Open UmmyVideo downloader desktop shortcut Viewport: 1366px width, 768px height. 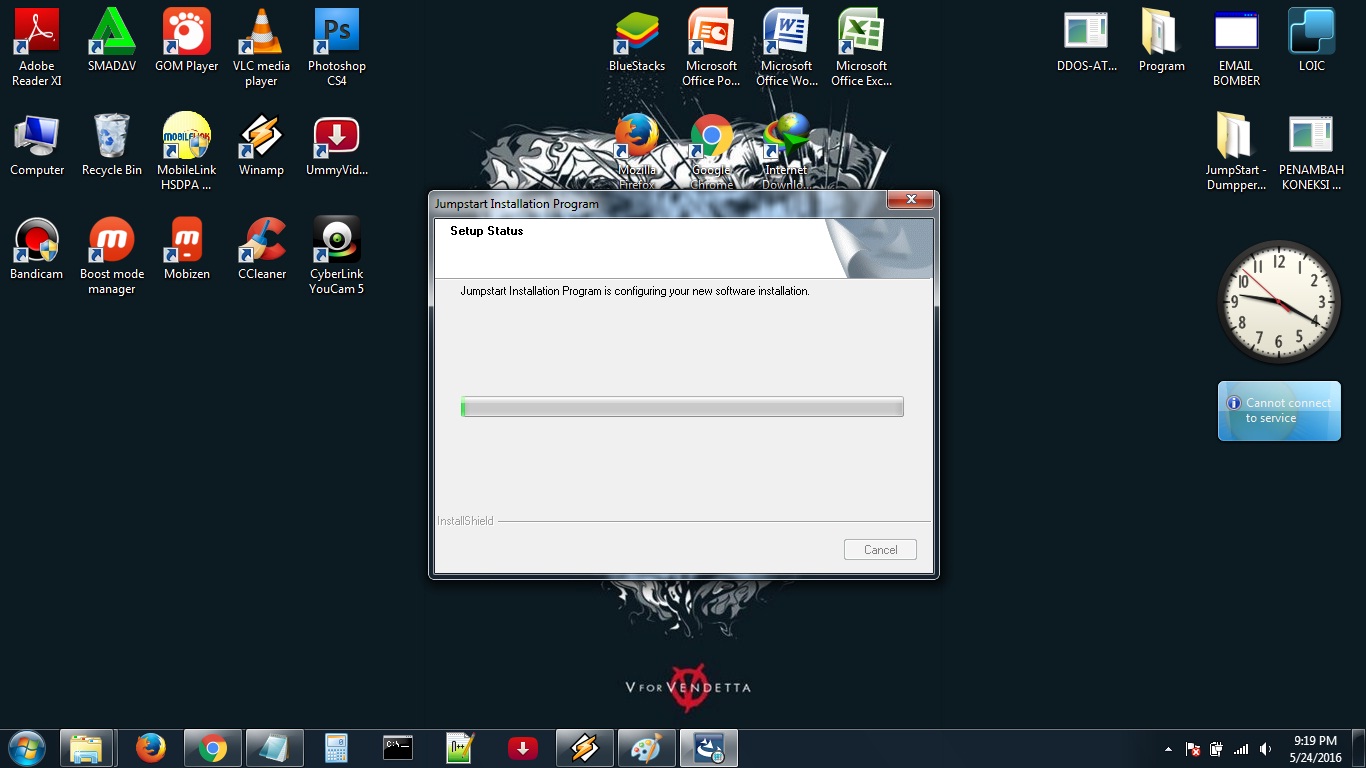pyautogui.click(x=337, y=145)
